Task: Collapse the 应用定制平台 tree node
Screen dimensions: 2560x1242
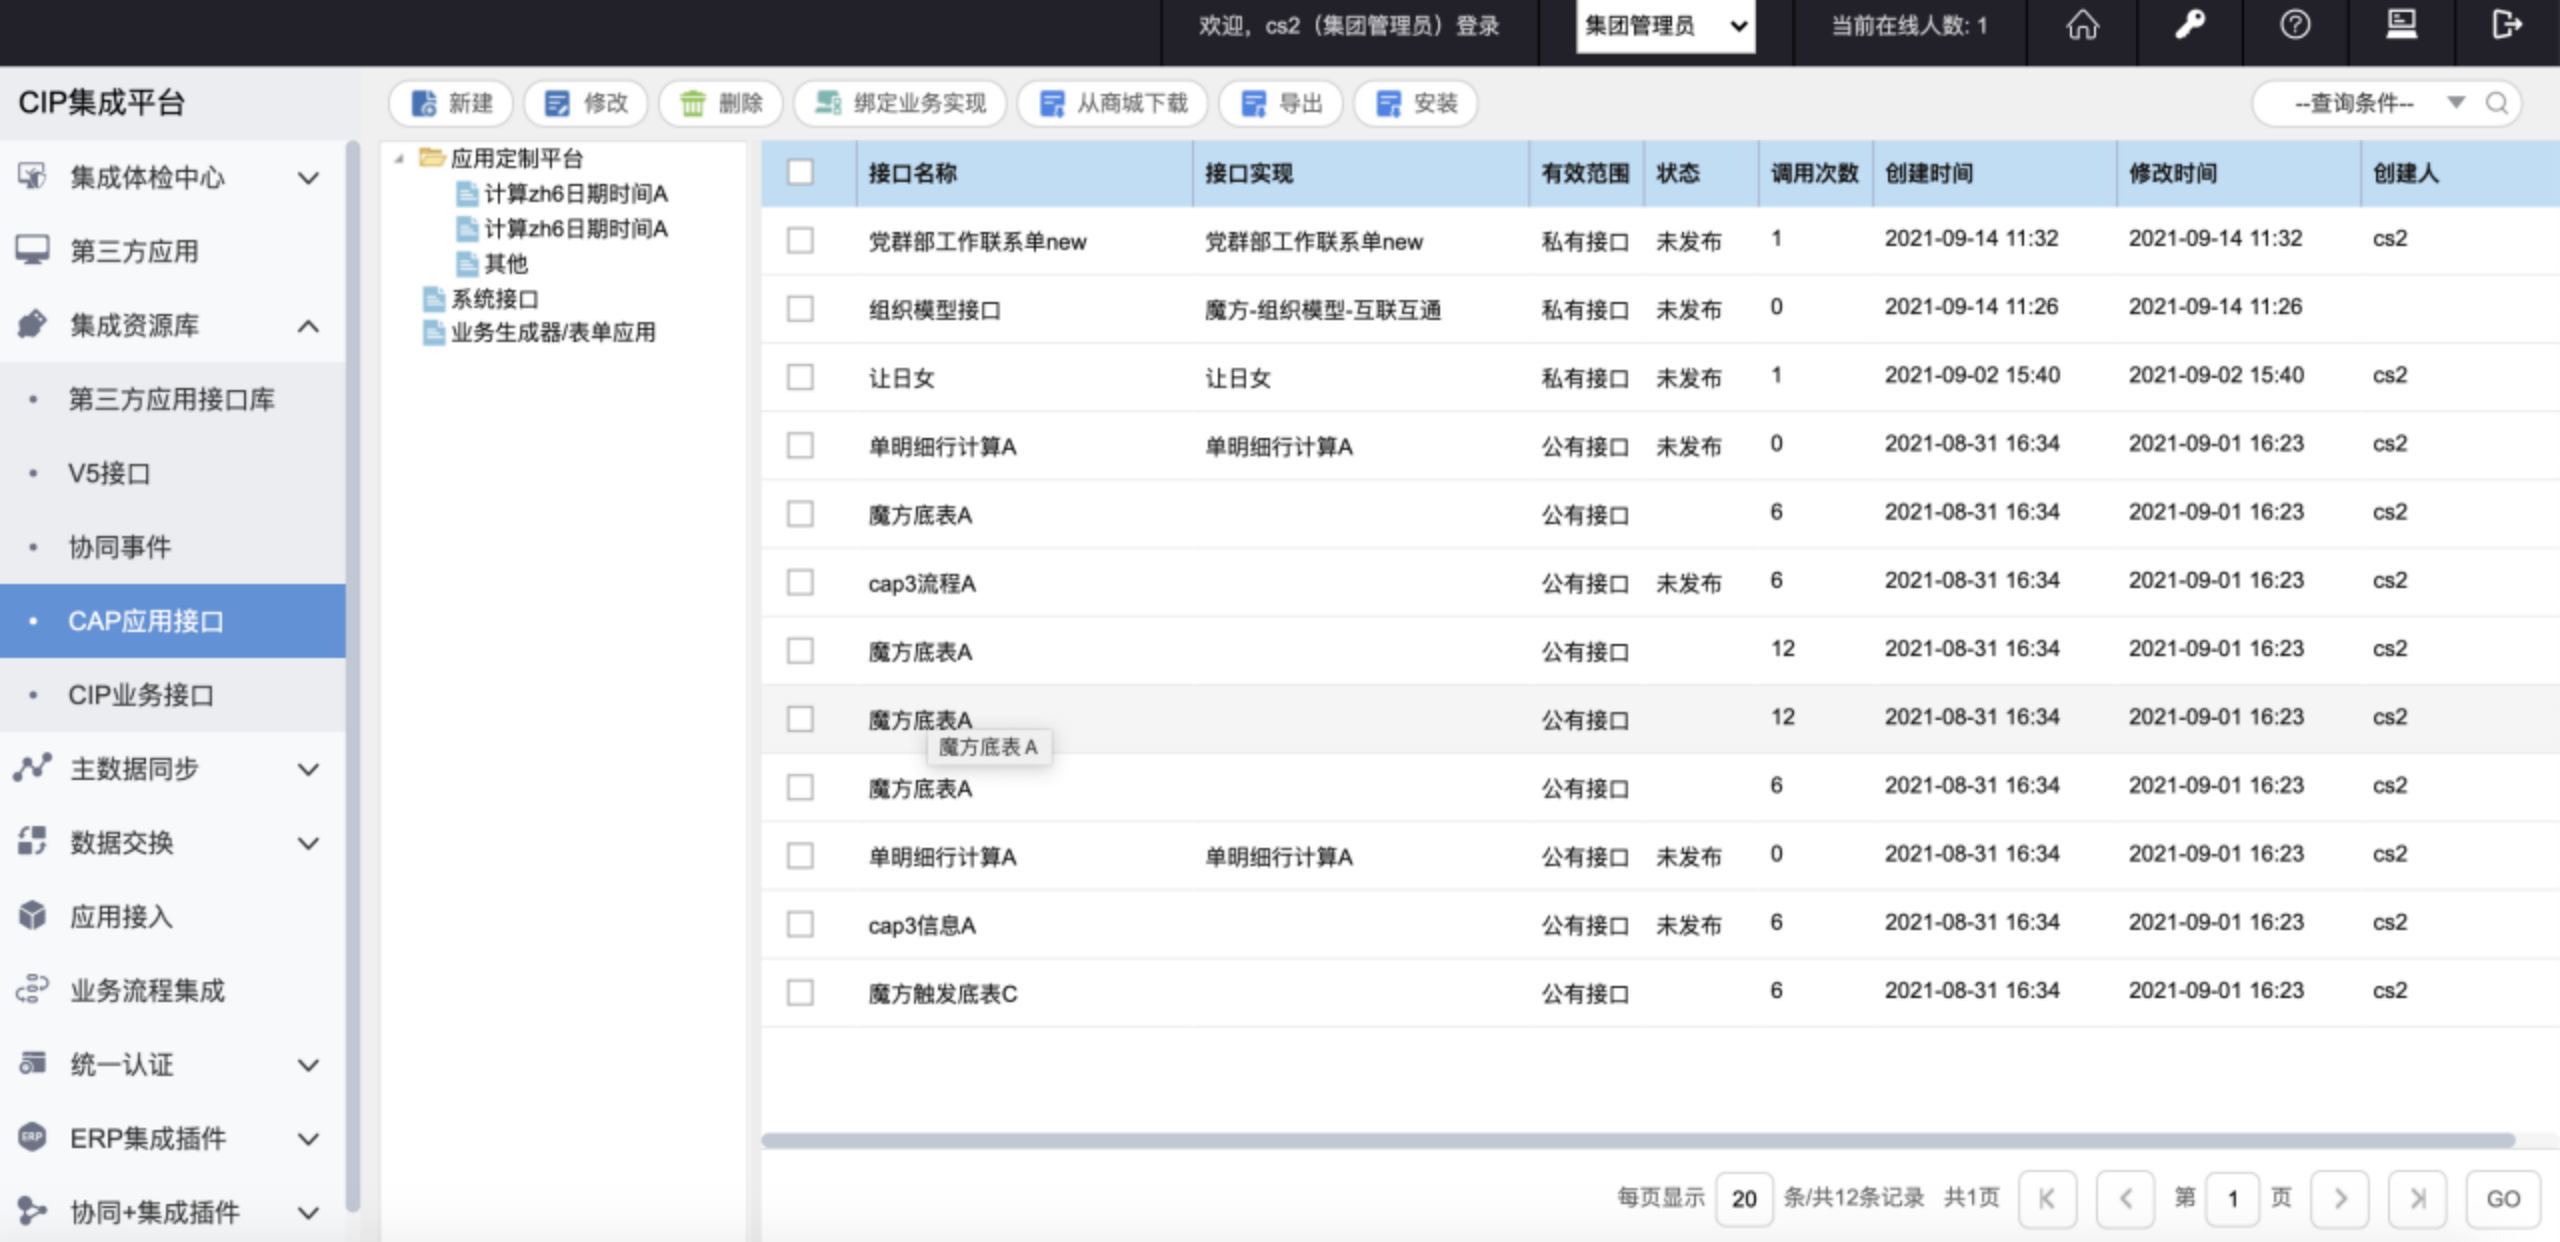Action: pos(399,159)
